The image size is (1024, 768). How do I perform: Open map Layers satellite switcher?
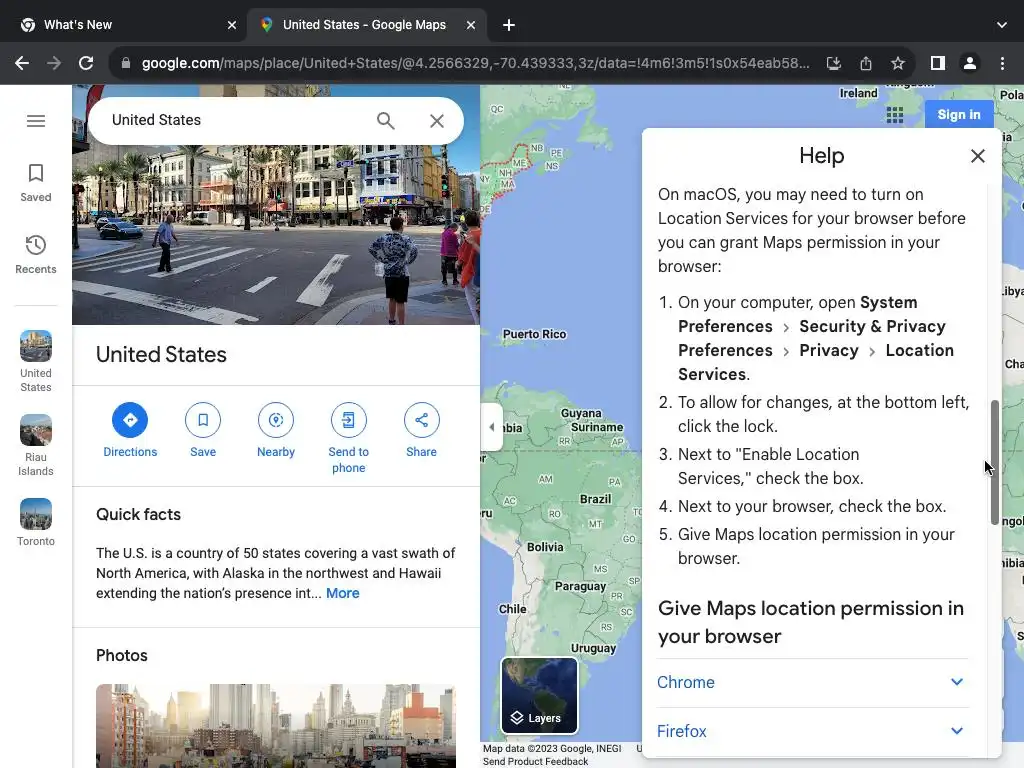(539, 696)
